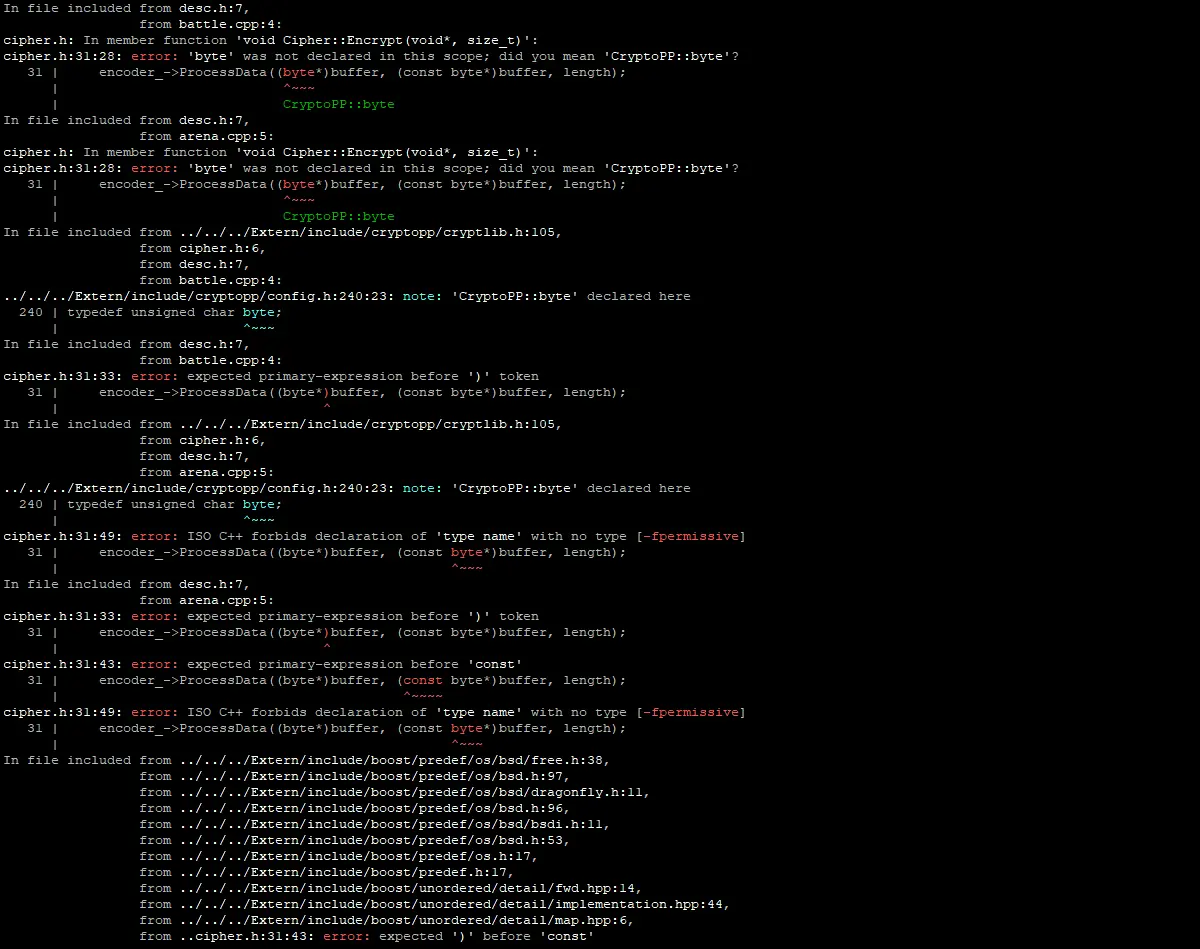Click the boost free.h:38 include path

tap(395, 760)
